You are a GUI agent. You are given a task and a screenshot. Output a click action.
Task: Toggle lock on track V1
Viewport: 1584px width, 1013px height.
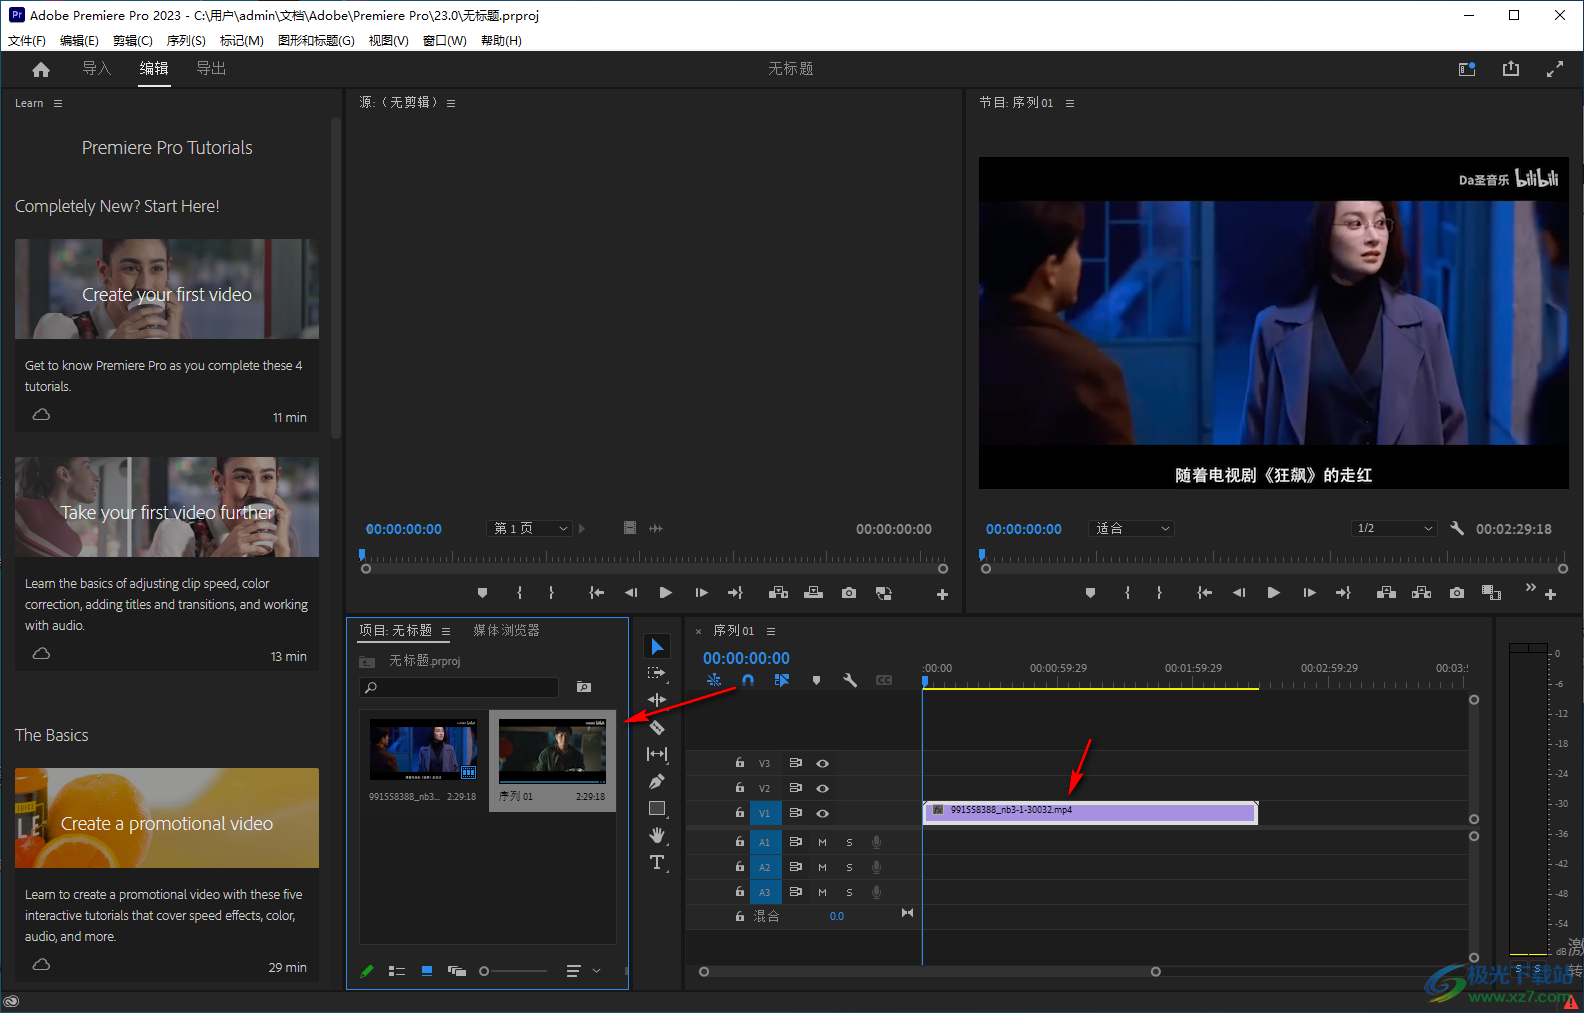tap(739, 813)
